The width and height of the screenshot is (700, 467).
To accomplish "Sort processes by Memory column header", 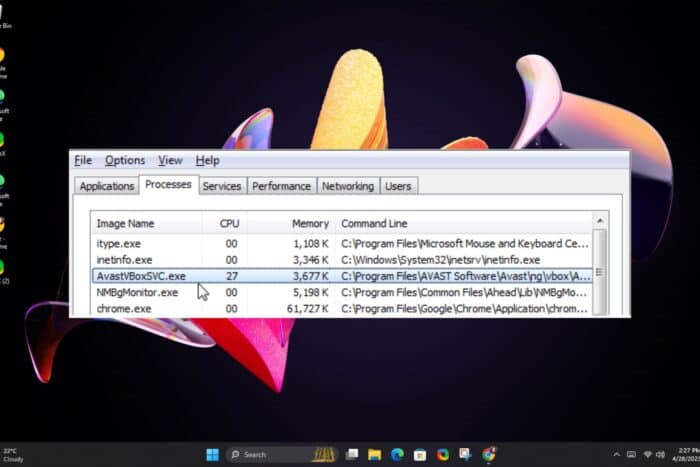I will click(x=310, y=224).
